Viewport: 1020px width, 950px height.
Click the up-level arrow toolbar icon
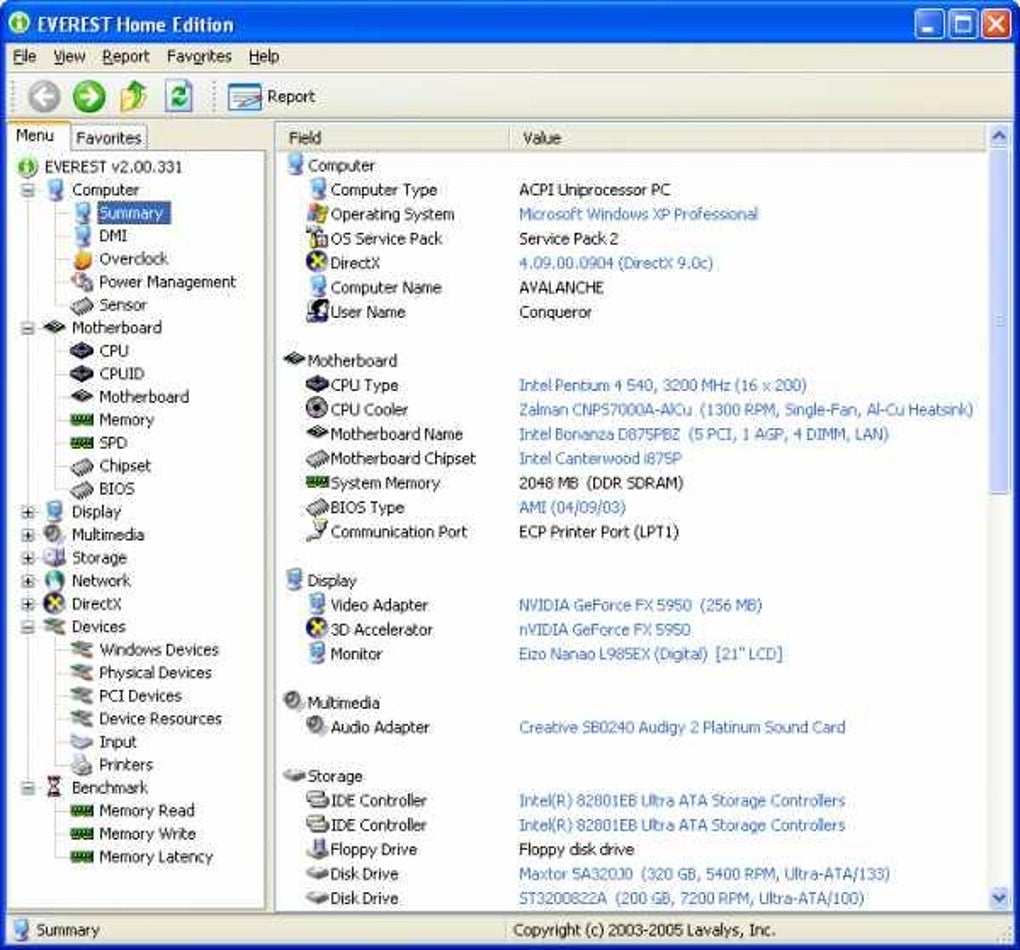tap(133, 96)
